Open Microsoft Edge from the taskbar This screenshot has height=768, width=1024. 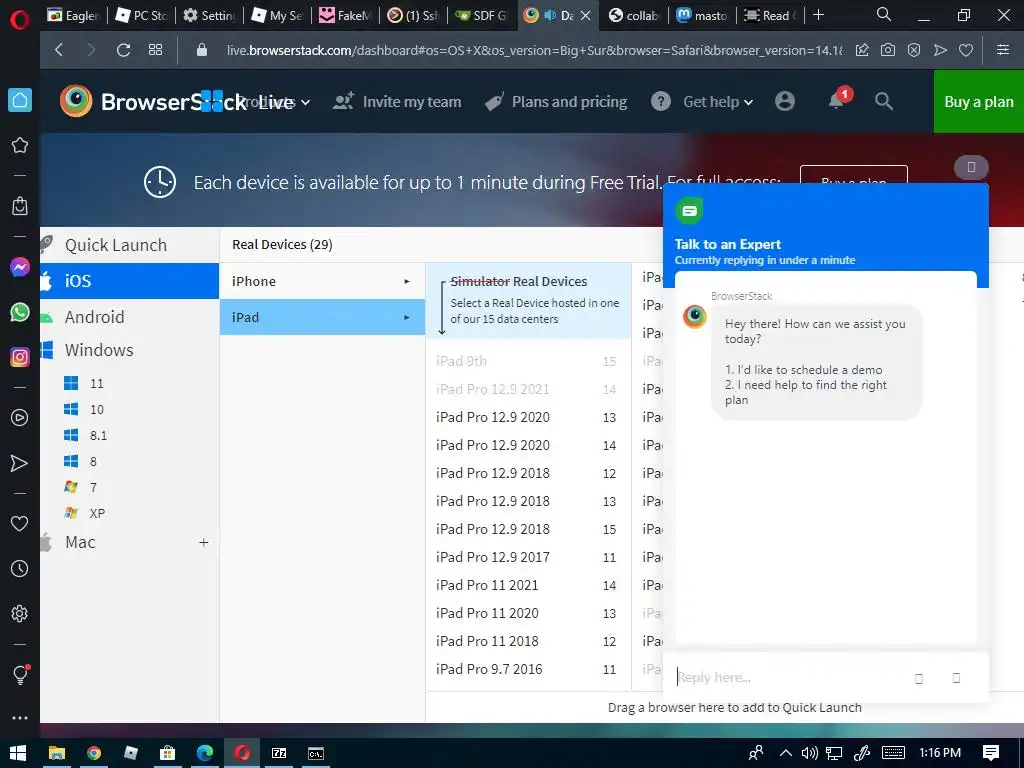204,753
